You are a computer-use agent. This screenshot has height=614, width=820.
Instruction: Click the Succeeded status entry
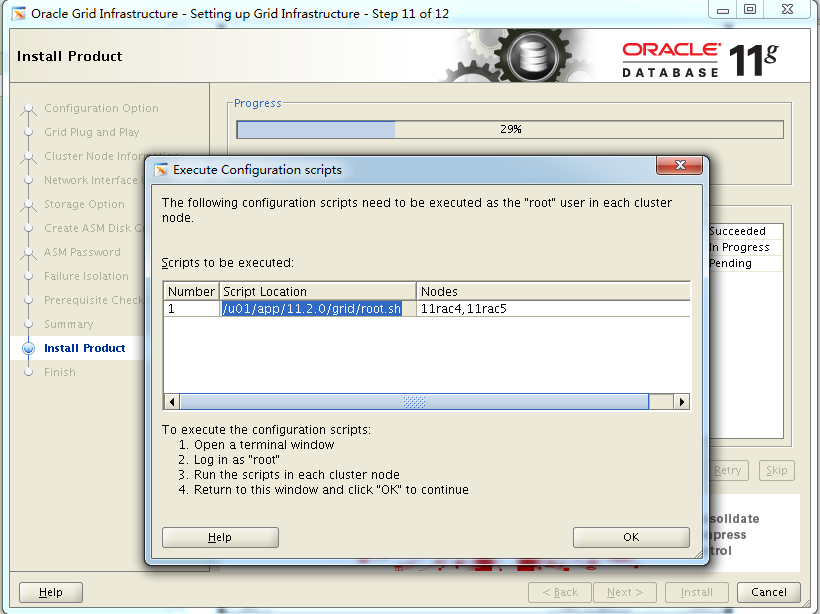[x=737, y=231]
